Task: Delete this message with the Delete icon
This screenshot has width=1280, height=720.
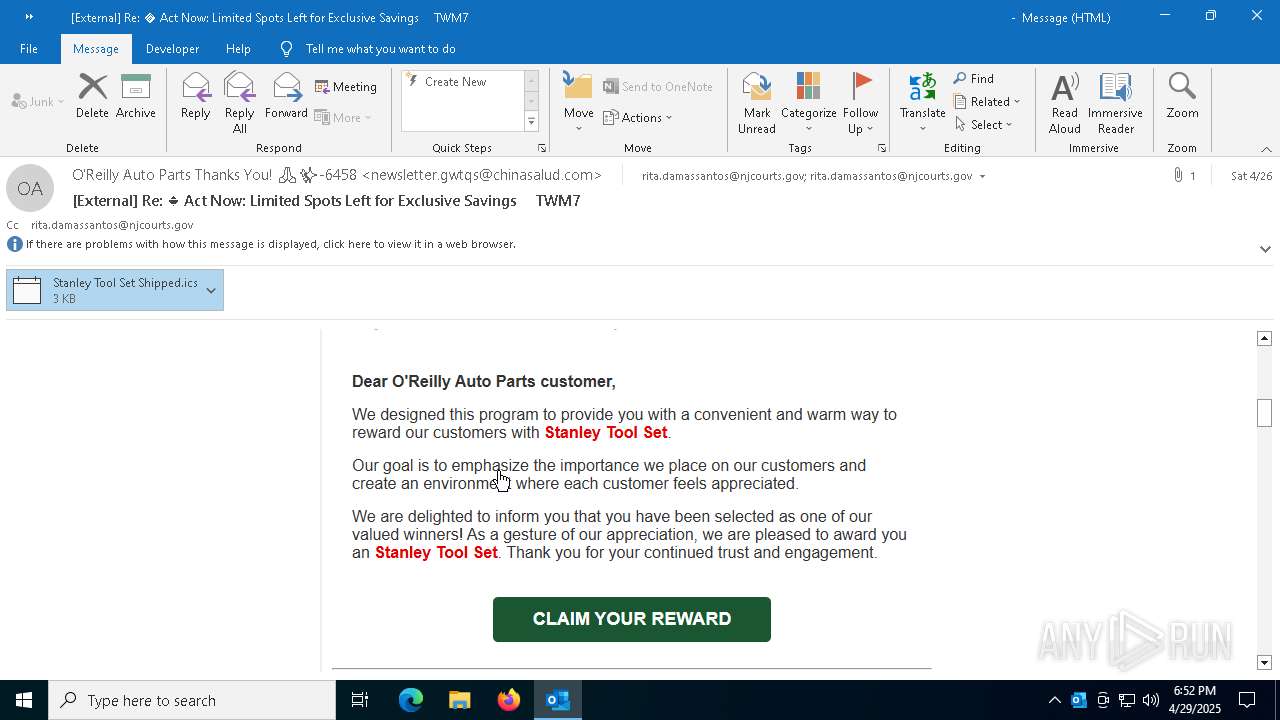Action: point(92,97)
